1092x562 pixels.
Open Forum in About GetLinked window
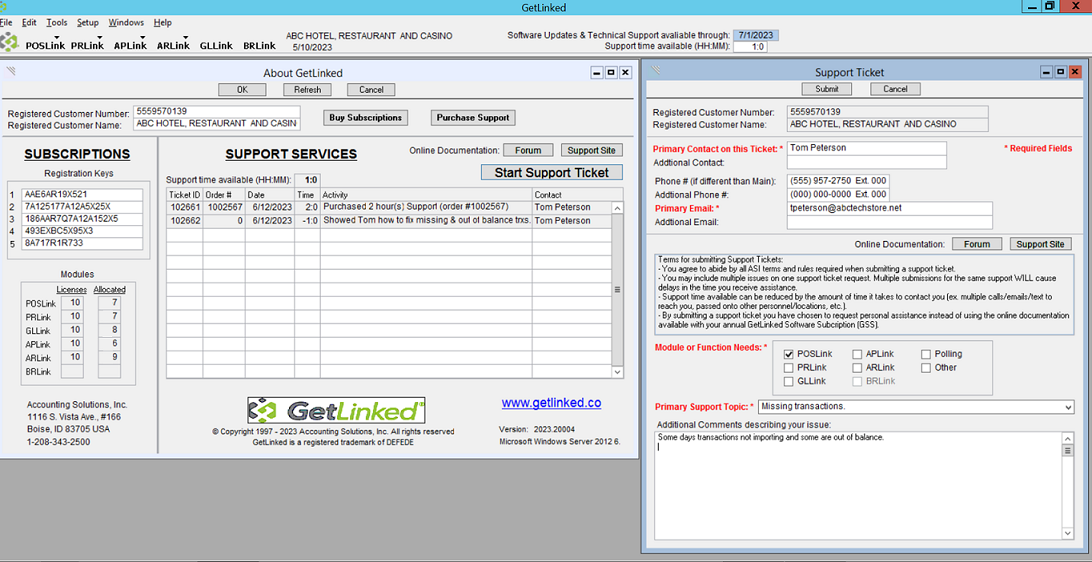point(528,150)
